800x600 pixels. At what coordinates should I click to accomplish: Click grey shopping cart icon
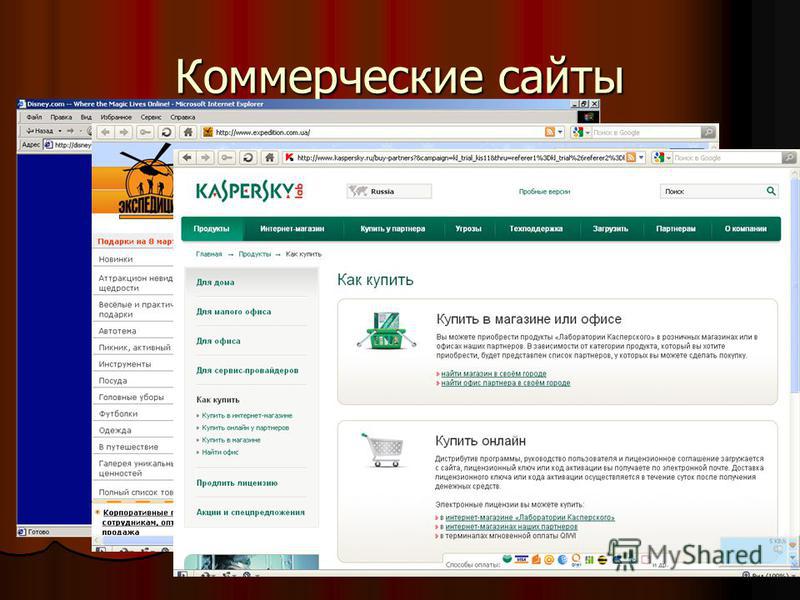[383, 449]
